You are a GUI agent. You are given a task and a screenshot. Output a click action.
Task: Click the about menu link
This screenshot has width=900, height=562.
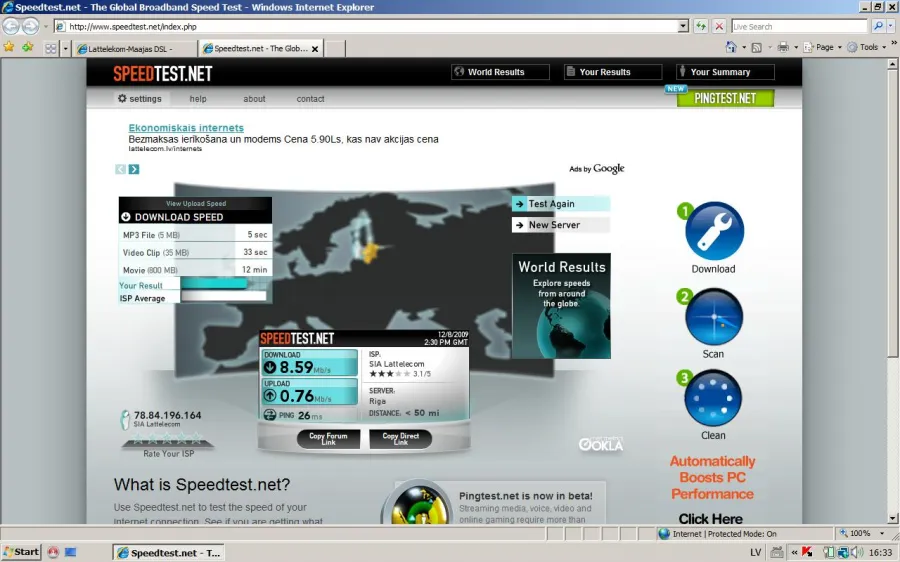(x=254, y=99)
